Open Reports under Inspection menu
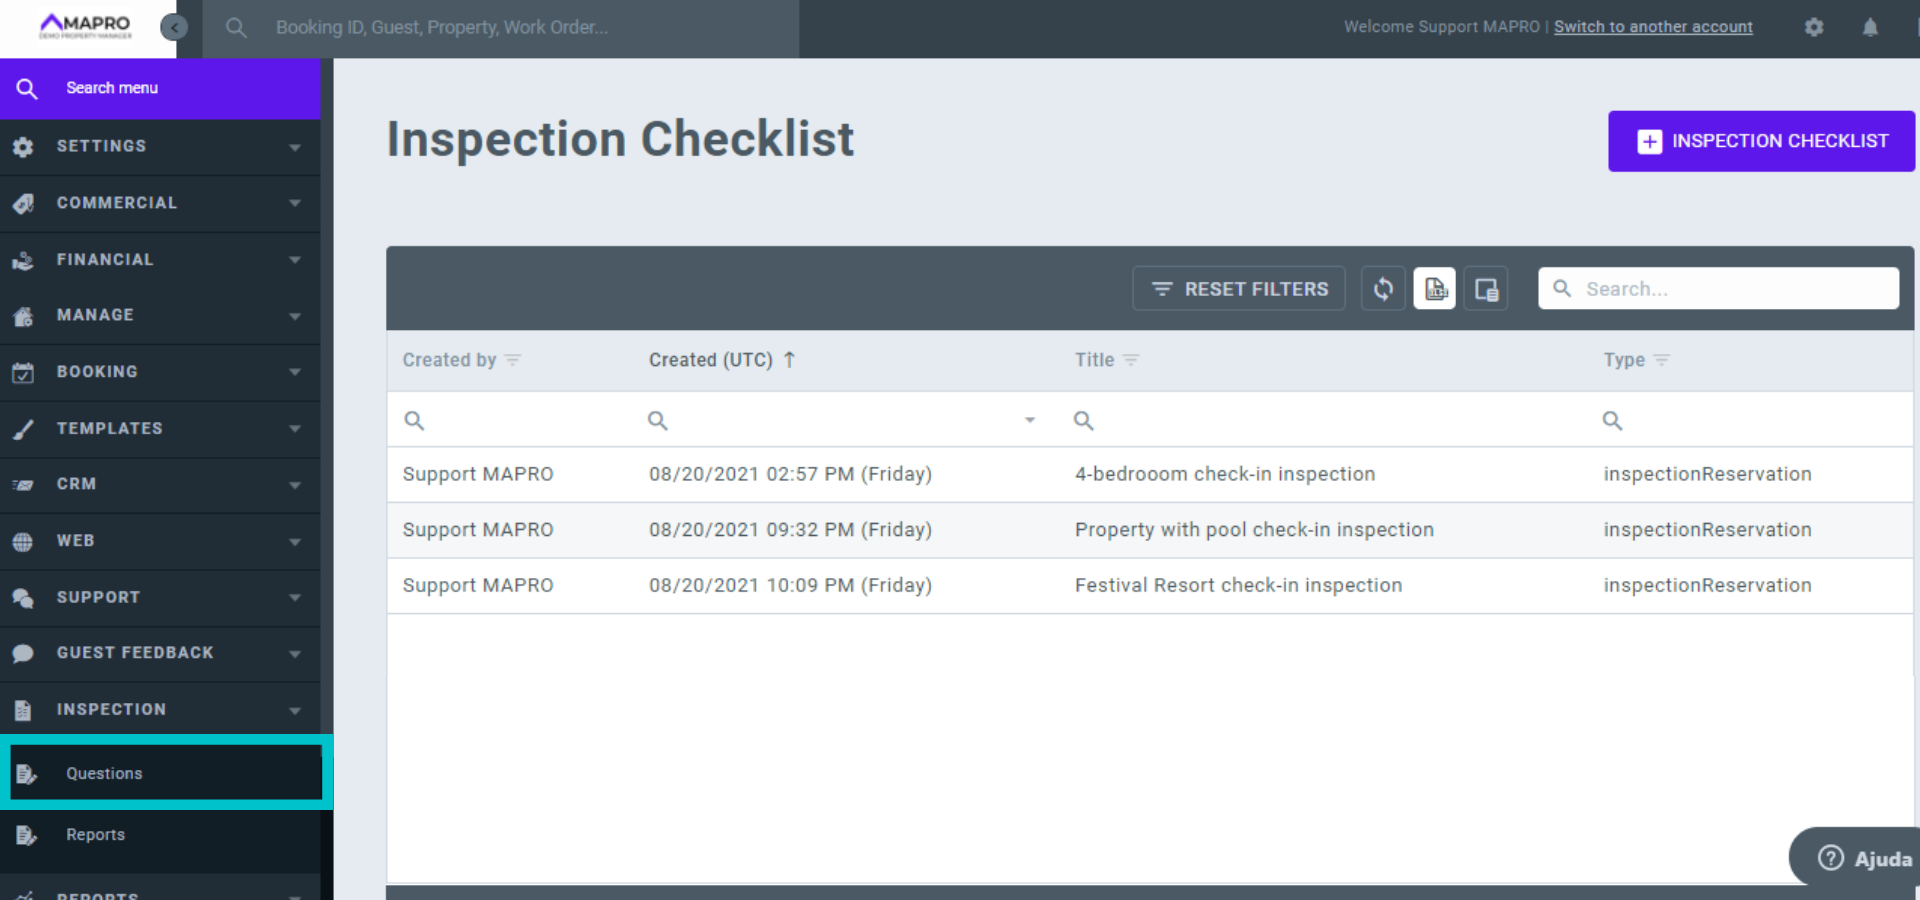 [96, 835]
